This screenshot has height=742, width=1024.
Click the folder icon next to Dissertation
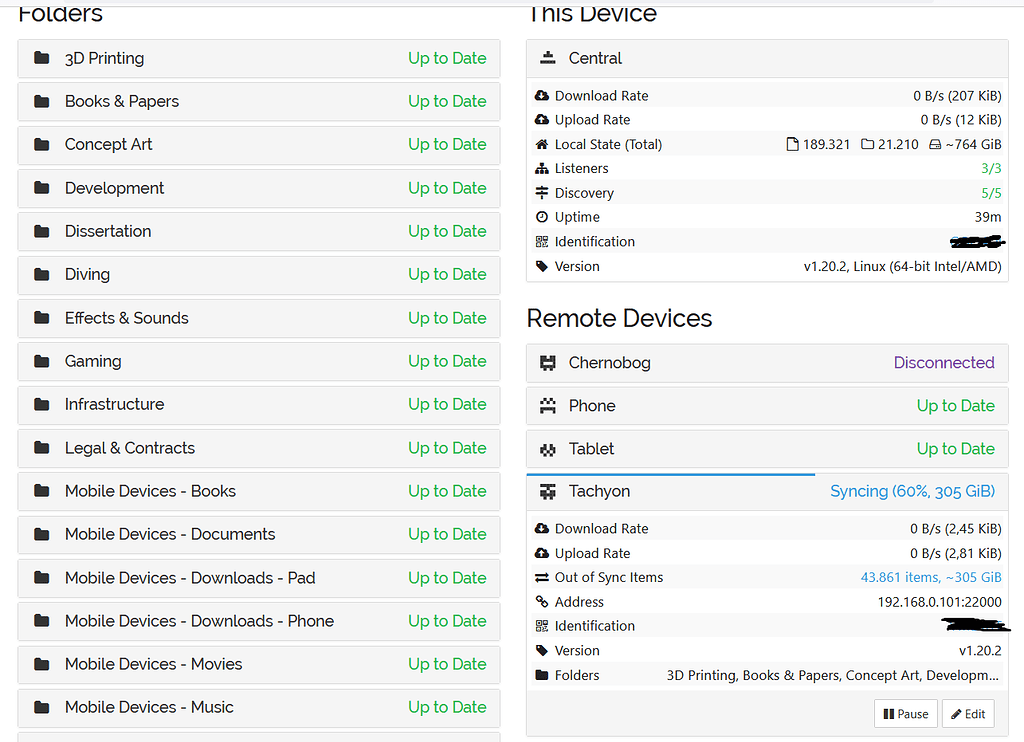pos(42,231)
